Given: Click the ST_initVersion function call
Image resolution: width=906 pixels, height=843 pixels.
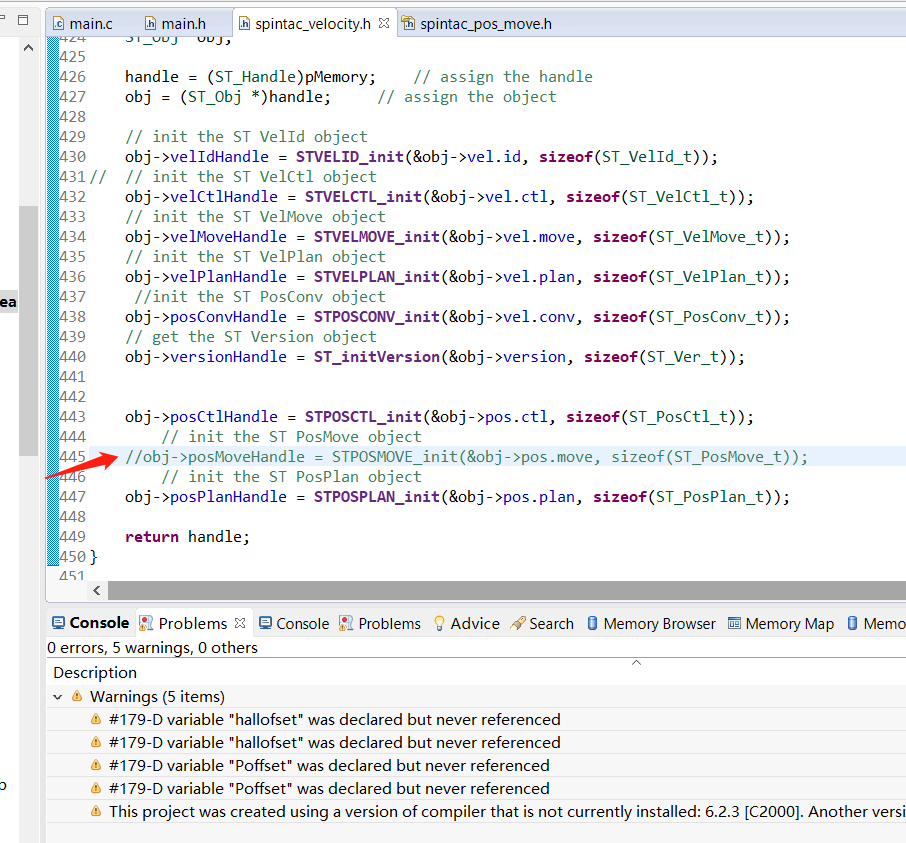Looking at the screenshot, I should (377, 357).
